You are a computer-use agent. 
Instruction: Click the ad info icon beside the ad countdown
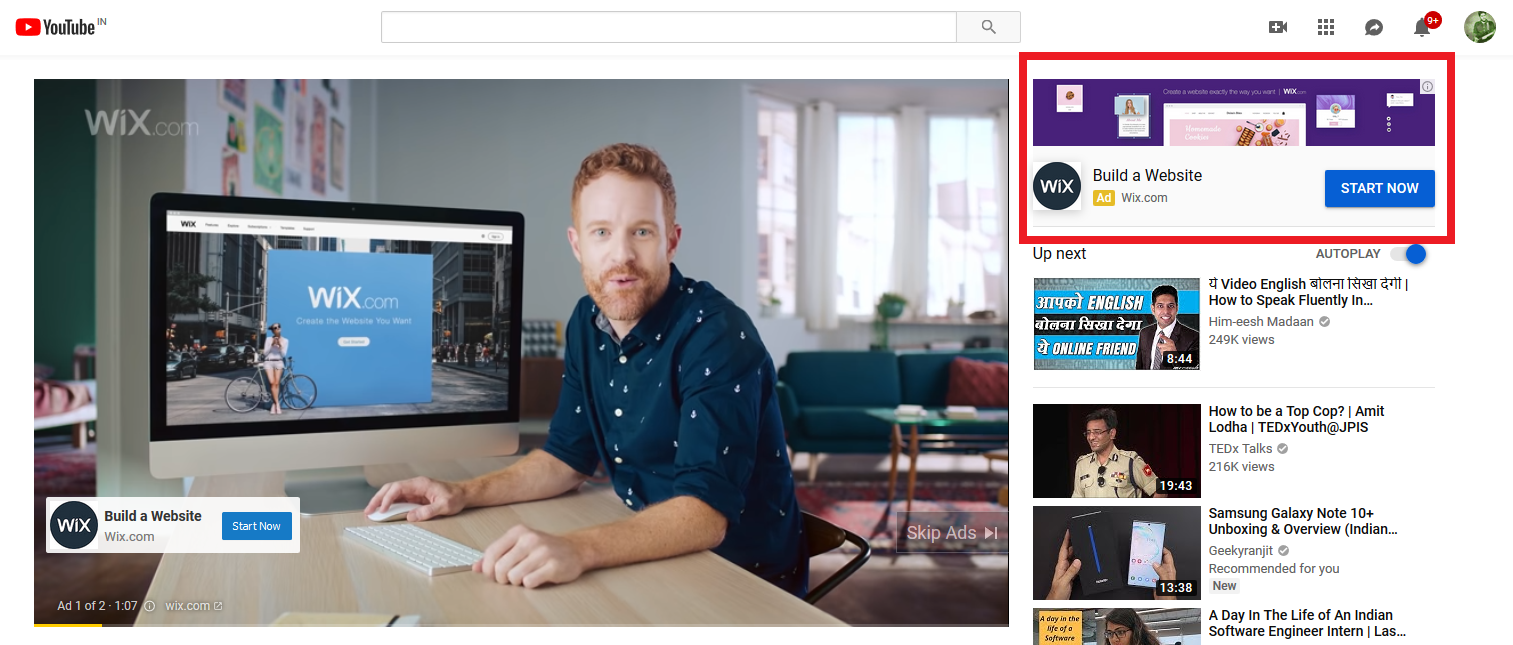coord(150,606)
